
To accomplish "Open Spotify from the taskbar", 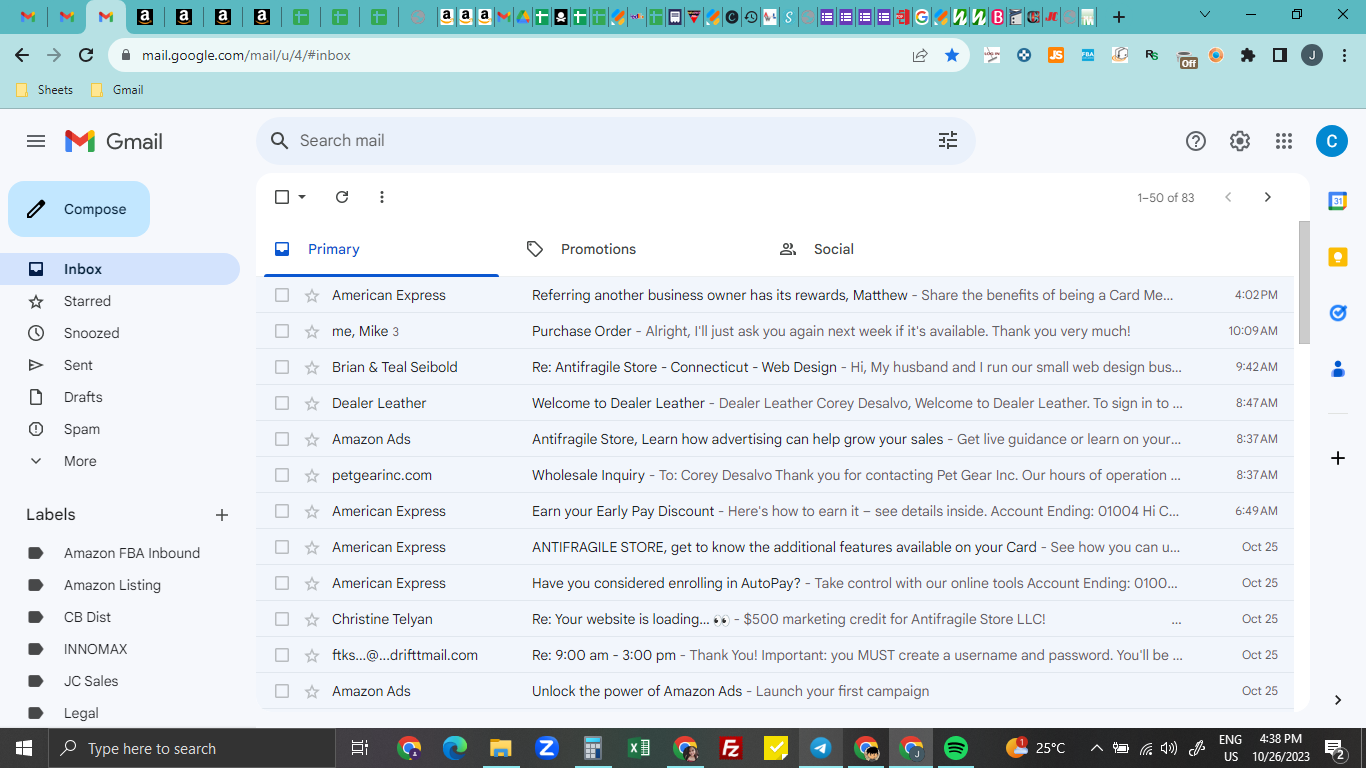I will click(956, 748).
